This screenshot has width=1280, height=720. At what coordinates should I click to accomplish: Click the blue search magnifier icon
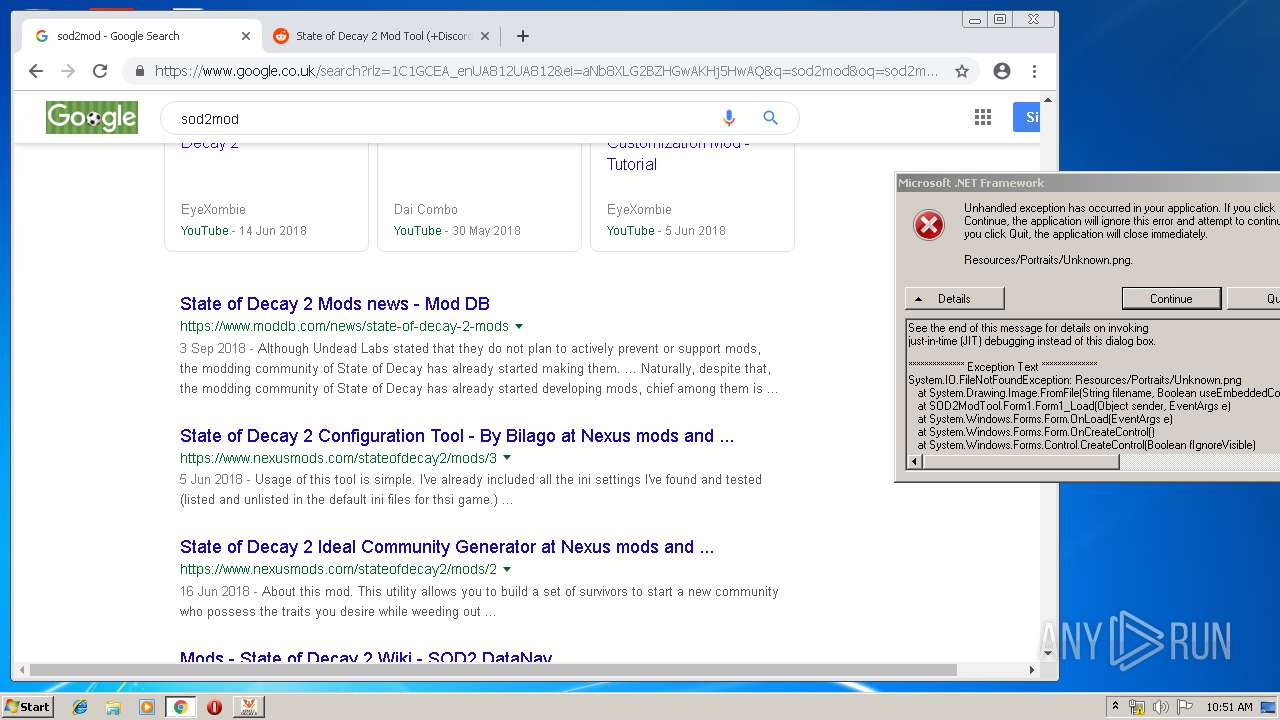tap(770, 118)
